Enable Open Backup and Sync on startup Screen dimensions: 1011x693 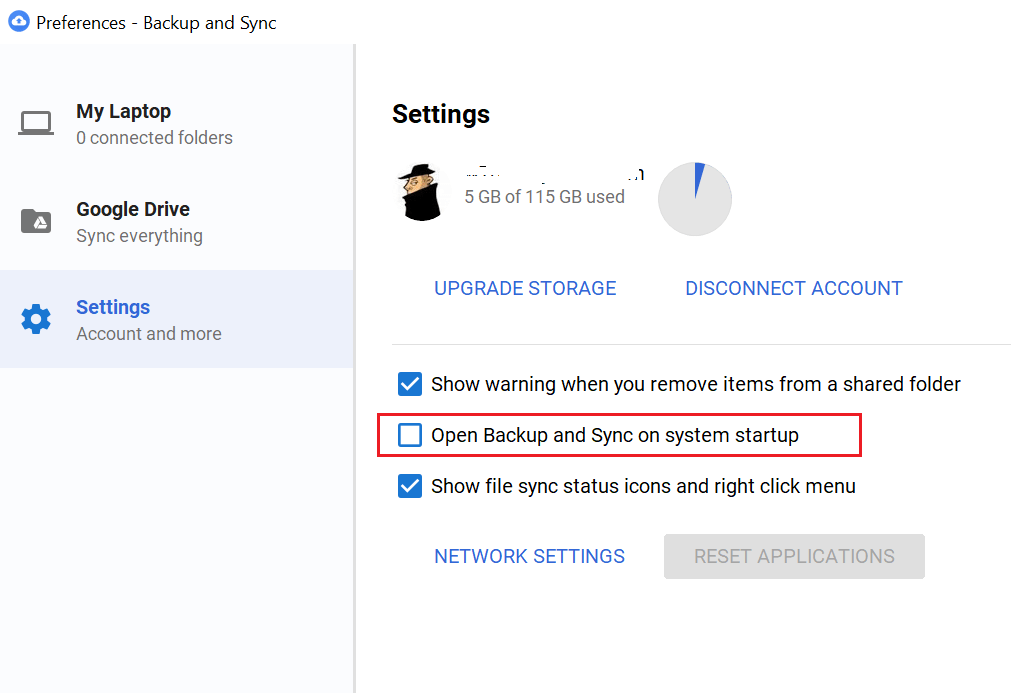[410, 435]
